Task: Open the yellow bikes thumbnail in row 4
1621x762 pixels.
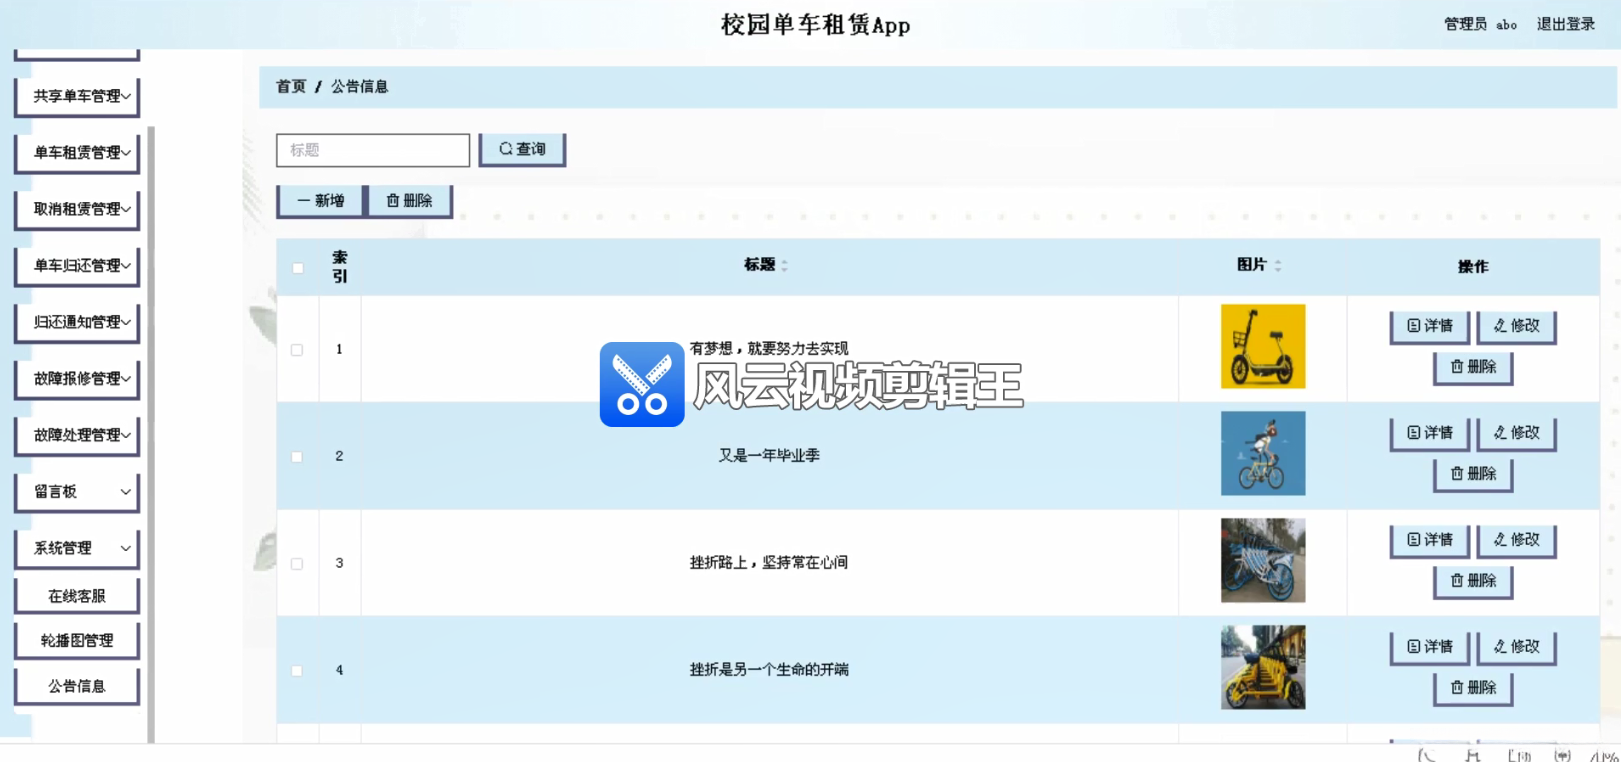Action: pos(1263,667)
